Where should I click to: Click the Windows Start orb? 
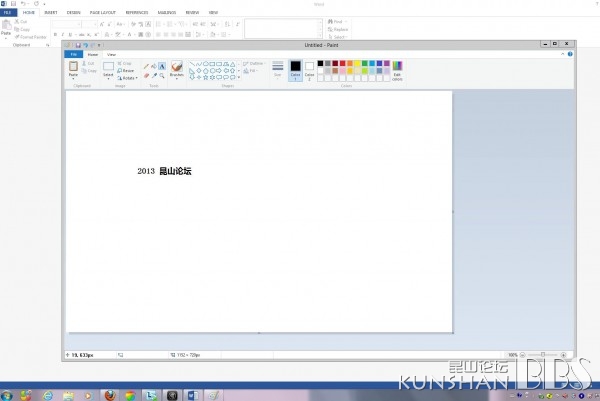(x=6, y=395)
